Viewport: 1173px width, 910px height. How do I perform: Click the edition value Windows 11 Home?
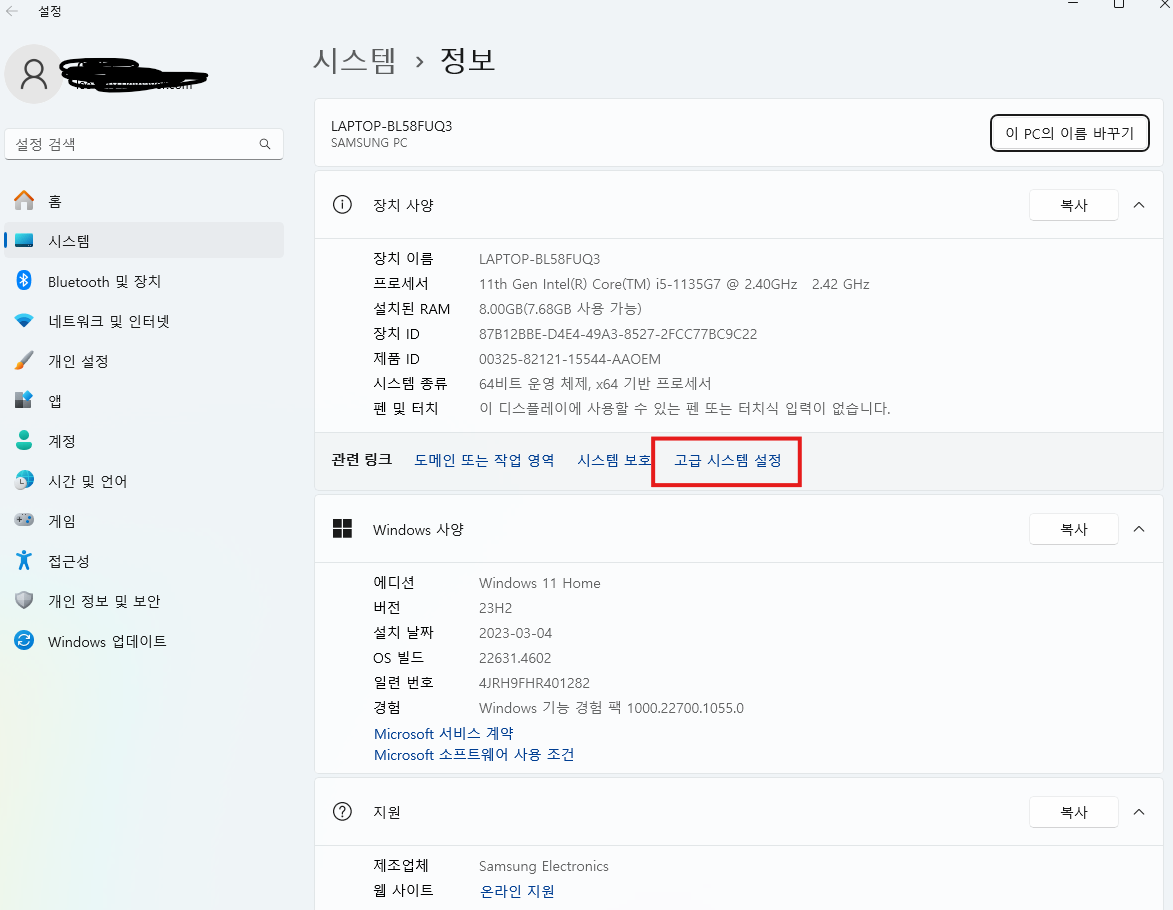(539, 583)
